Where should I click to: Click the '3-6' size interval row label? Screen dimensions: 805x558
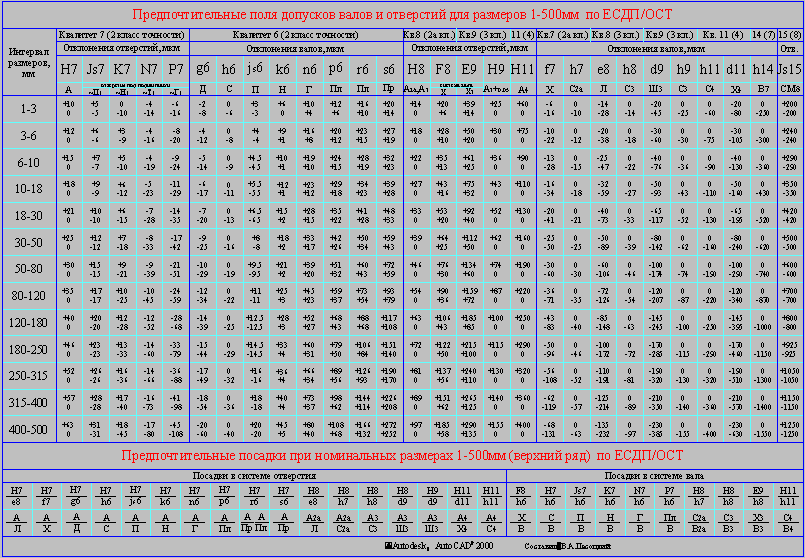[x=29, y=136]
